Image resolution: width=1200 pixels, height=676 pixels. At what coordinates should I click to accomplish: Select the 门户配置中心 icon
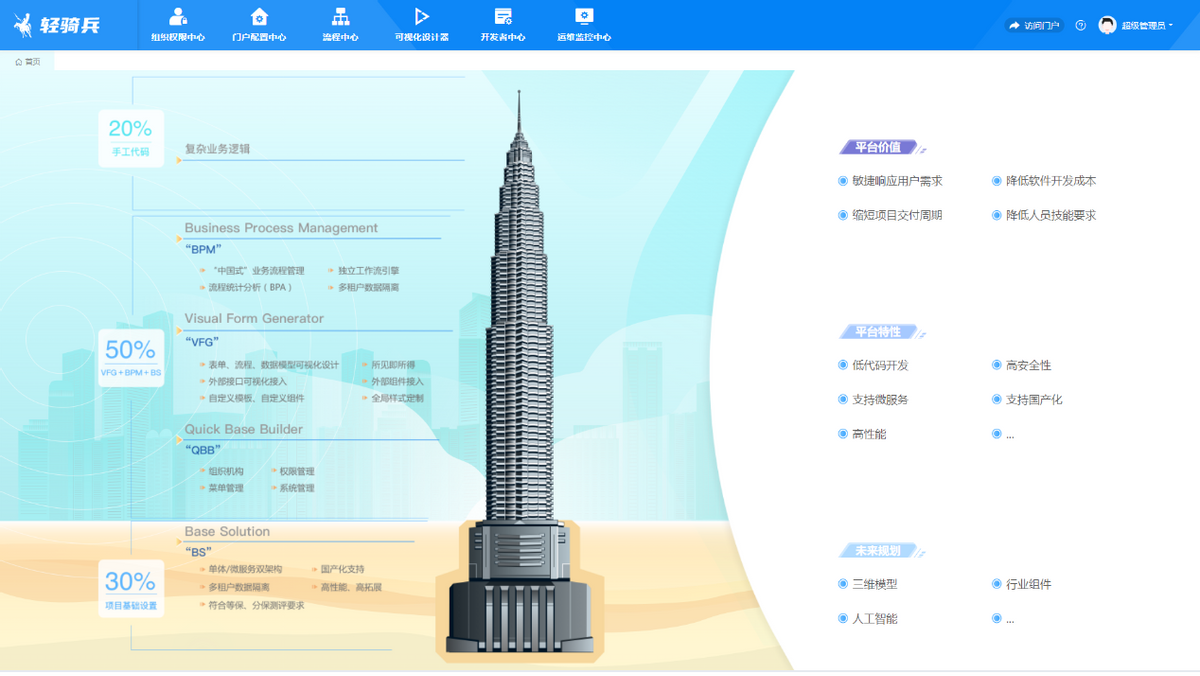(x=259, y=16)
